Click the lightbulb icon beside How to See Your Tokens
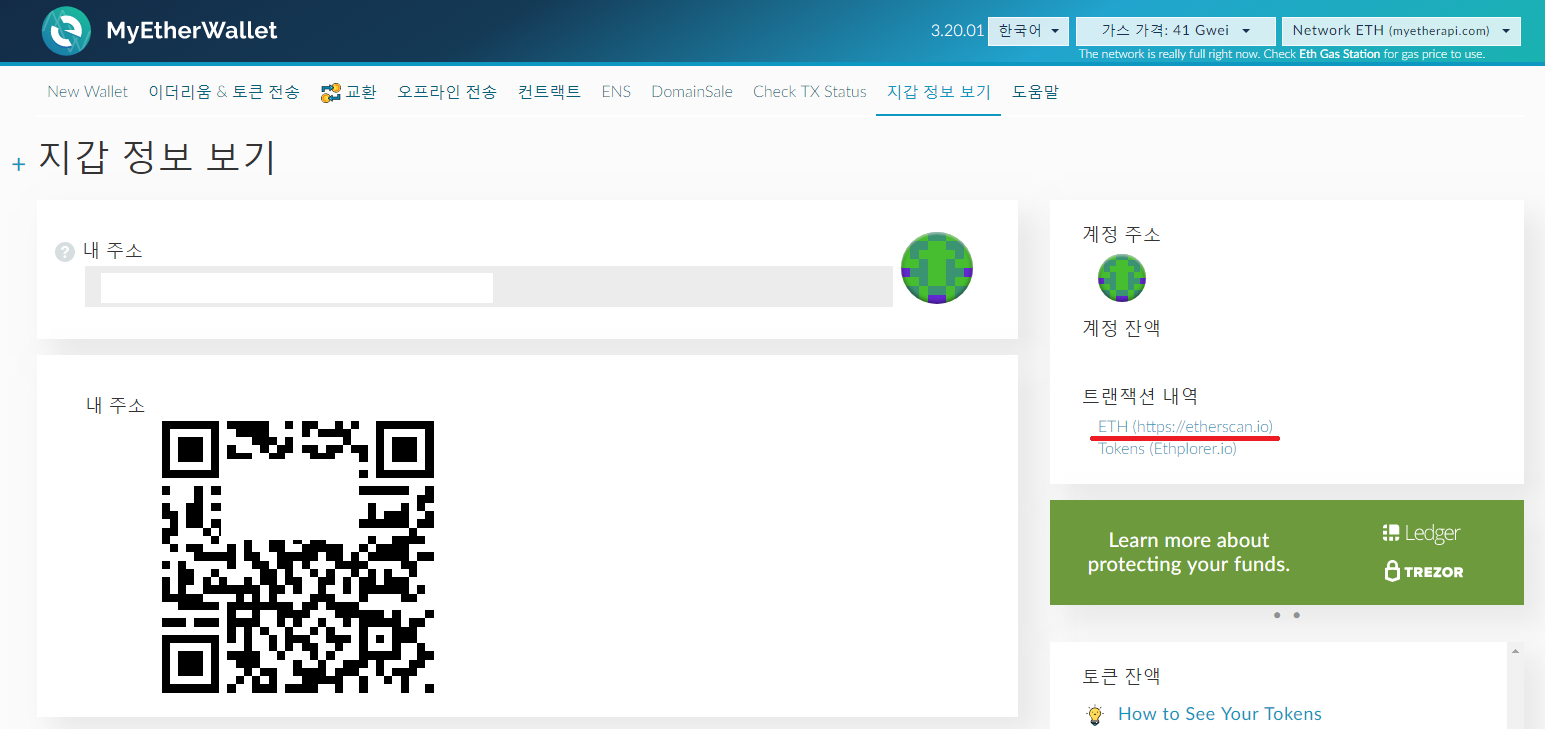The image size is (1545, 735). [1095, 714]
